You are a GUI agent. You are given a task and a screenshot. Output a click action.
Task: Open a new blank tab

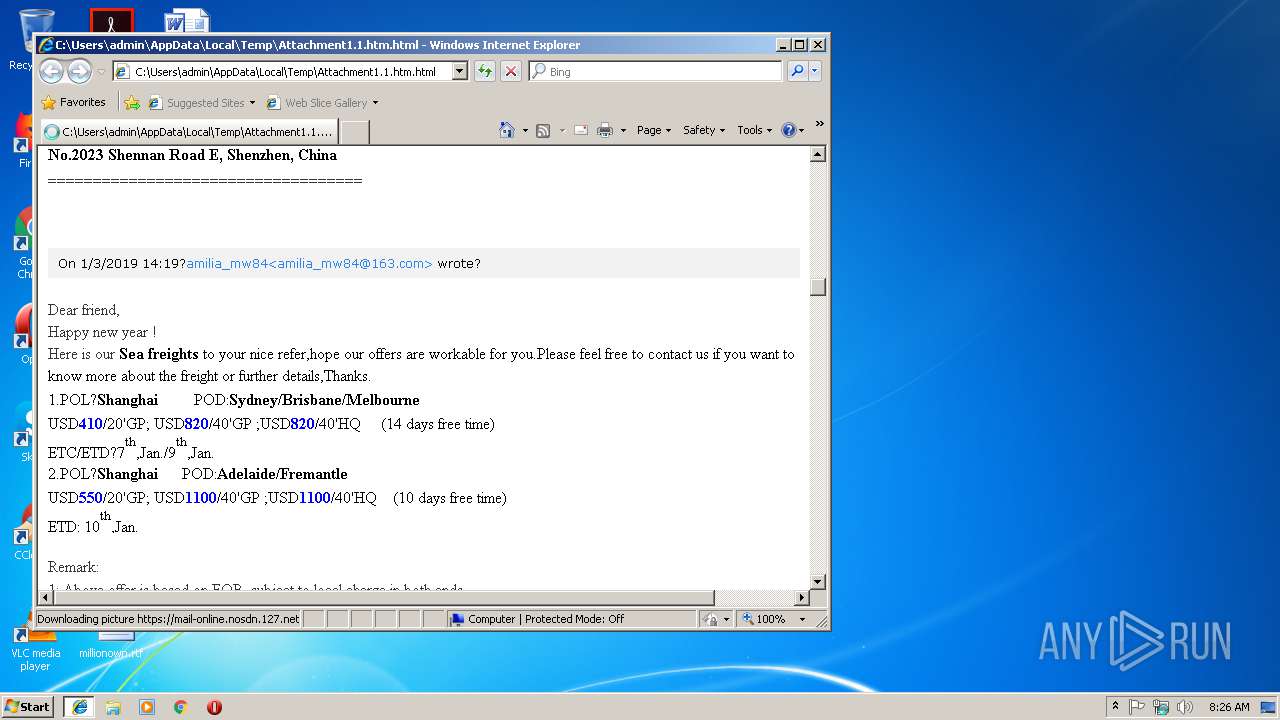click(355, 132)
